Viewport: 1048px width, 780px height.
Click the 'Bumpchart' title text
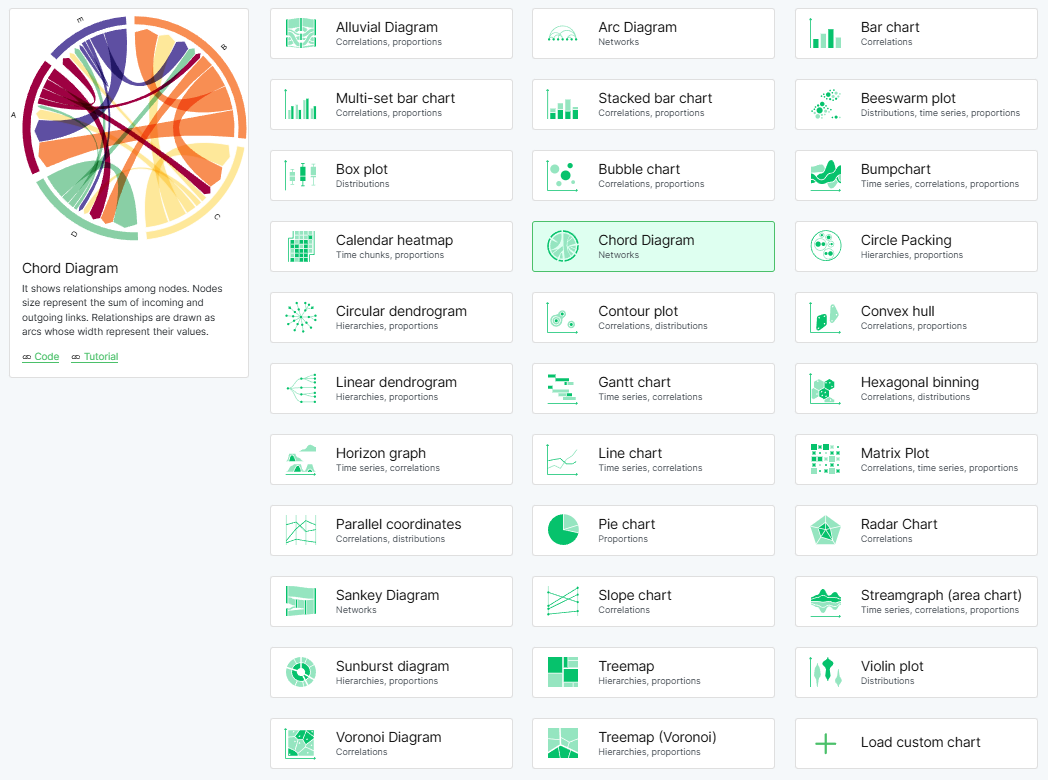896,169
